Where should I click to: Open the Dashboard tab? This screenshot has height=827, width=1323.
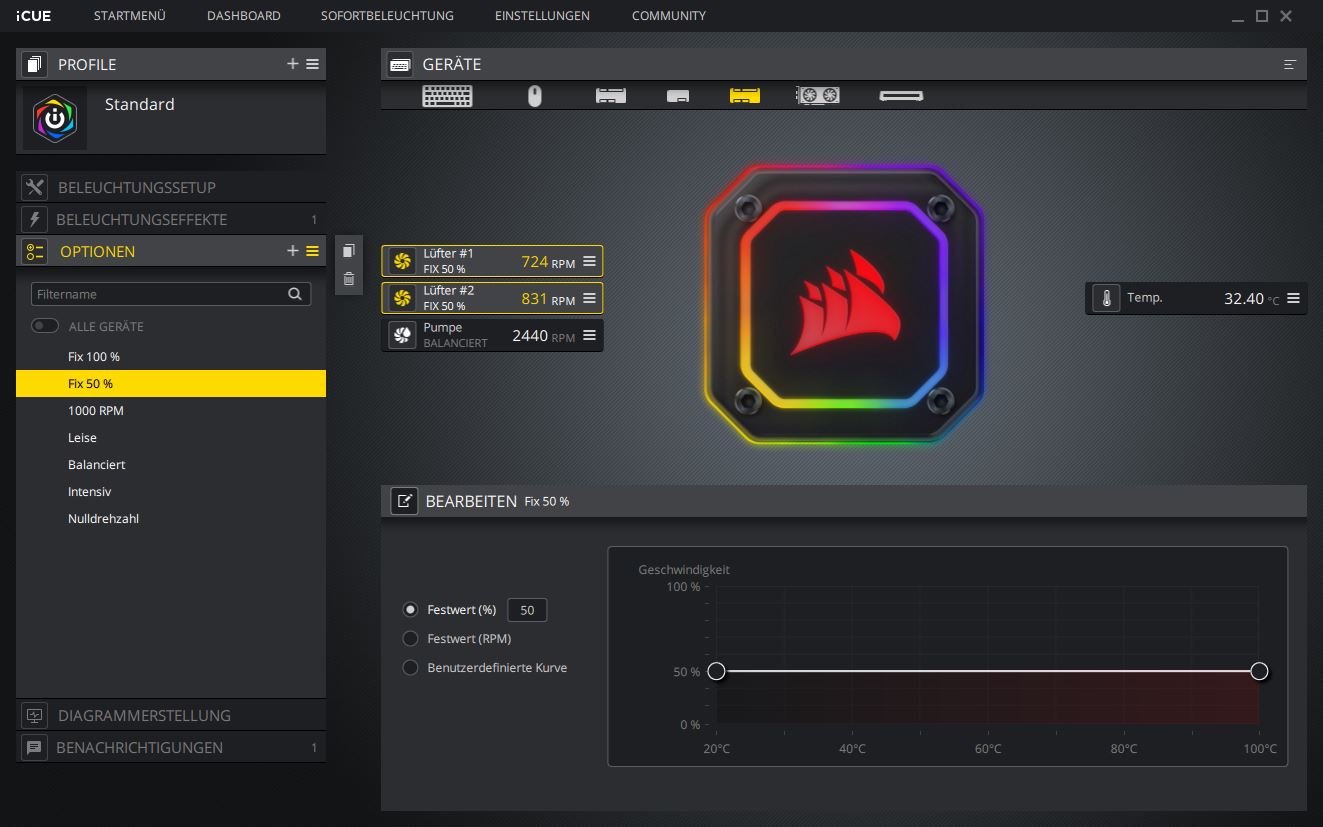[x=243, y=16]
